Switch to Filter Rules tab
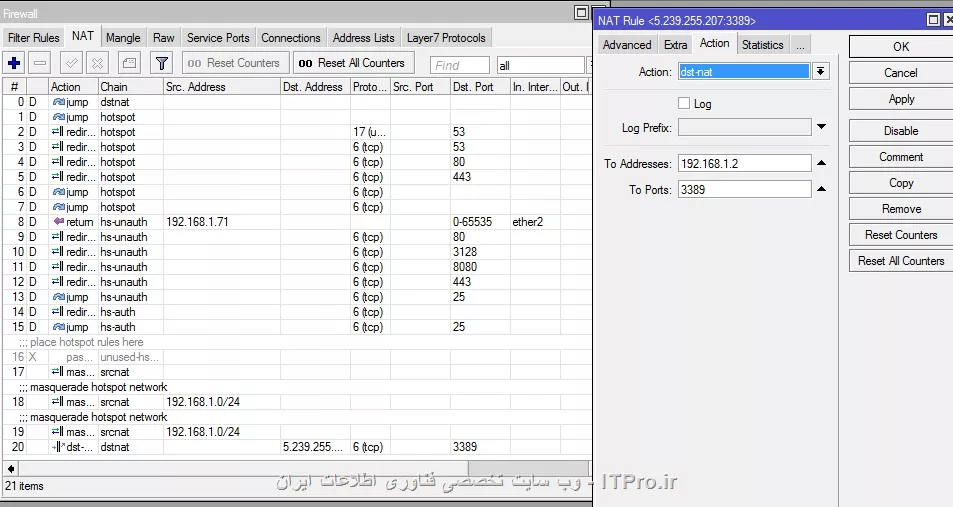953x507 pixels. click(33, 38)
